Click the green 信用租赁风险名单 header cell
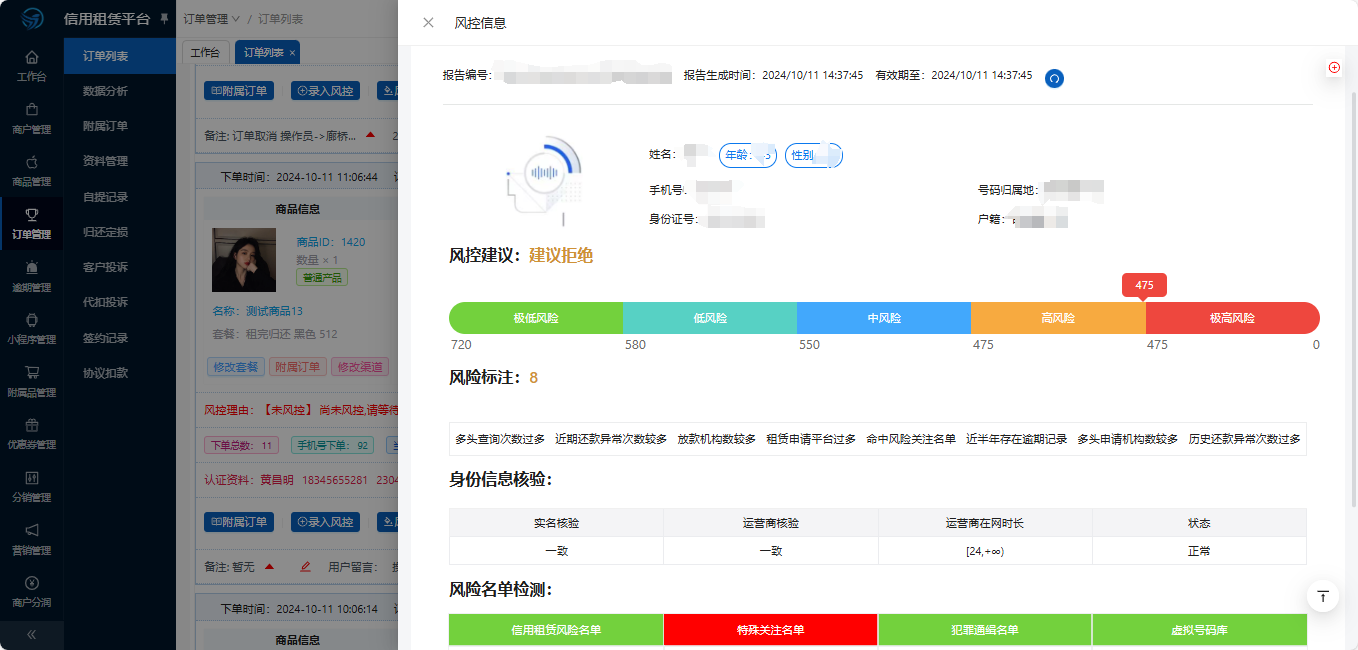Image resolution: width=1358 pixels, height=650 pixels. click(556, 630)
